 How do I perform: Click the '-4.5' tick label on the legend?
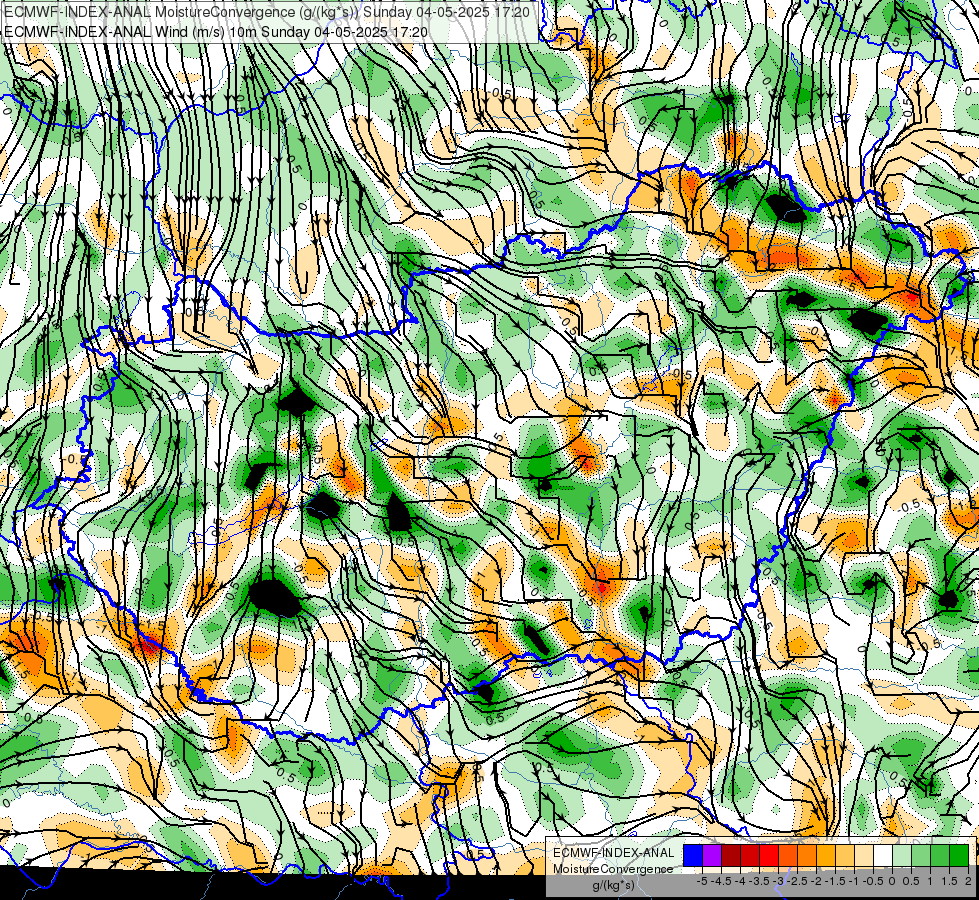click(x=722, y=881)
